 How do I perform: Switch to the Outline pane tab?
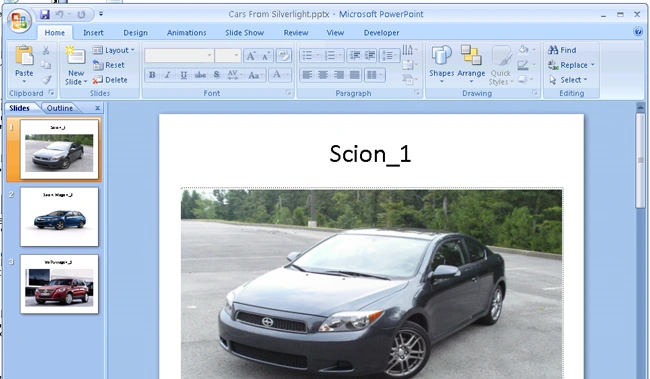(60, 108)
